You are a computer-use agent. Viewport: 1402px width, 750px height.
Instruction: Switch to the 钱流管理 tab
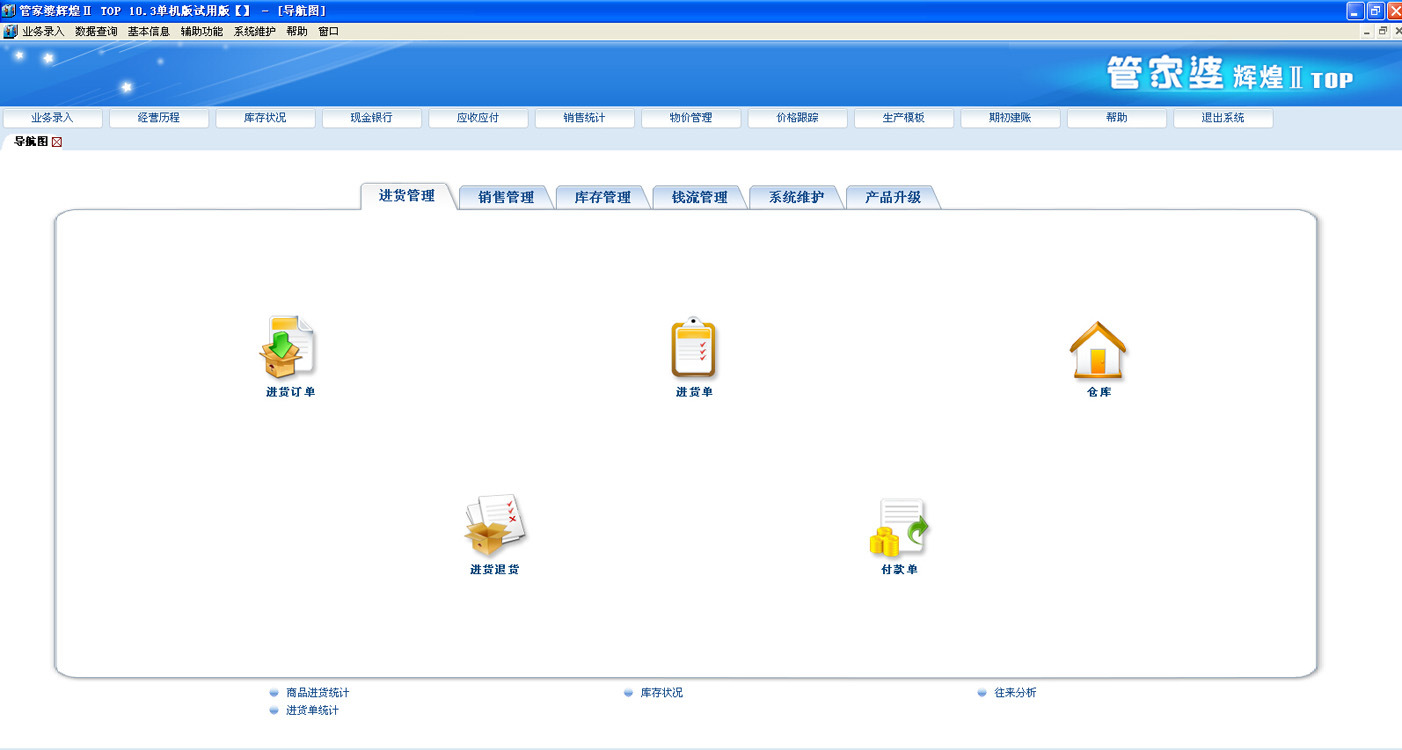698,196
